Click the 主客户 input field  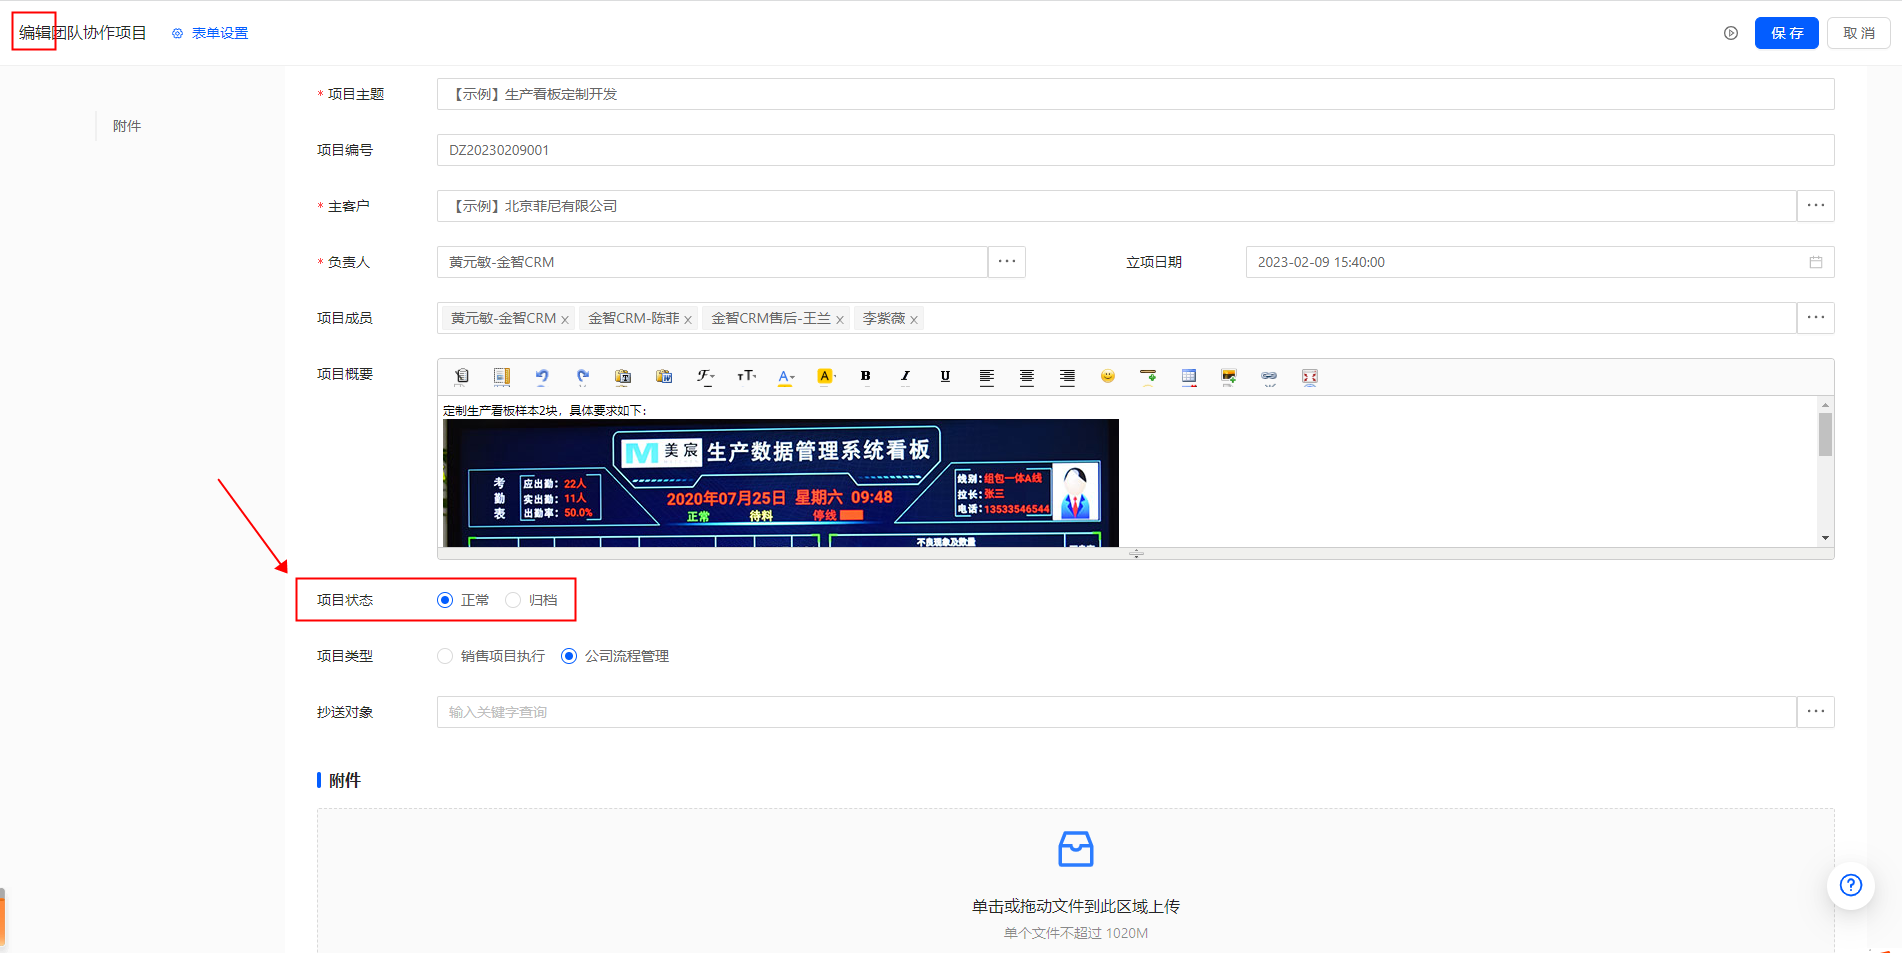point(1117,206)
